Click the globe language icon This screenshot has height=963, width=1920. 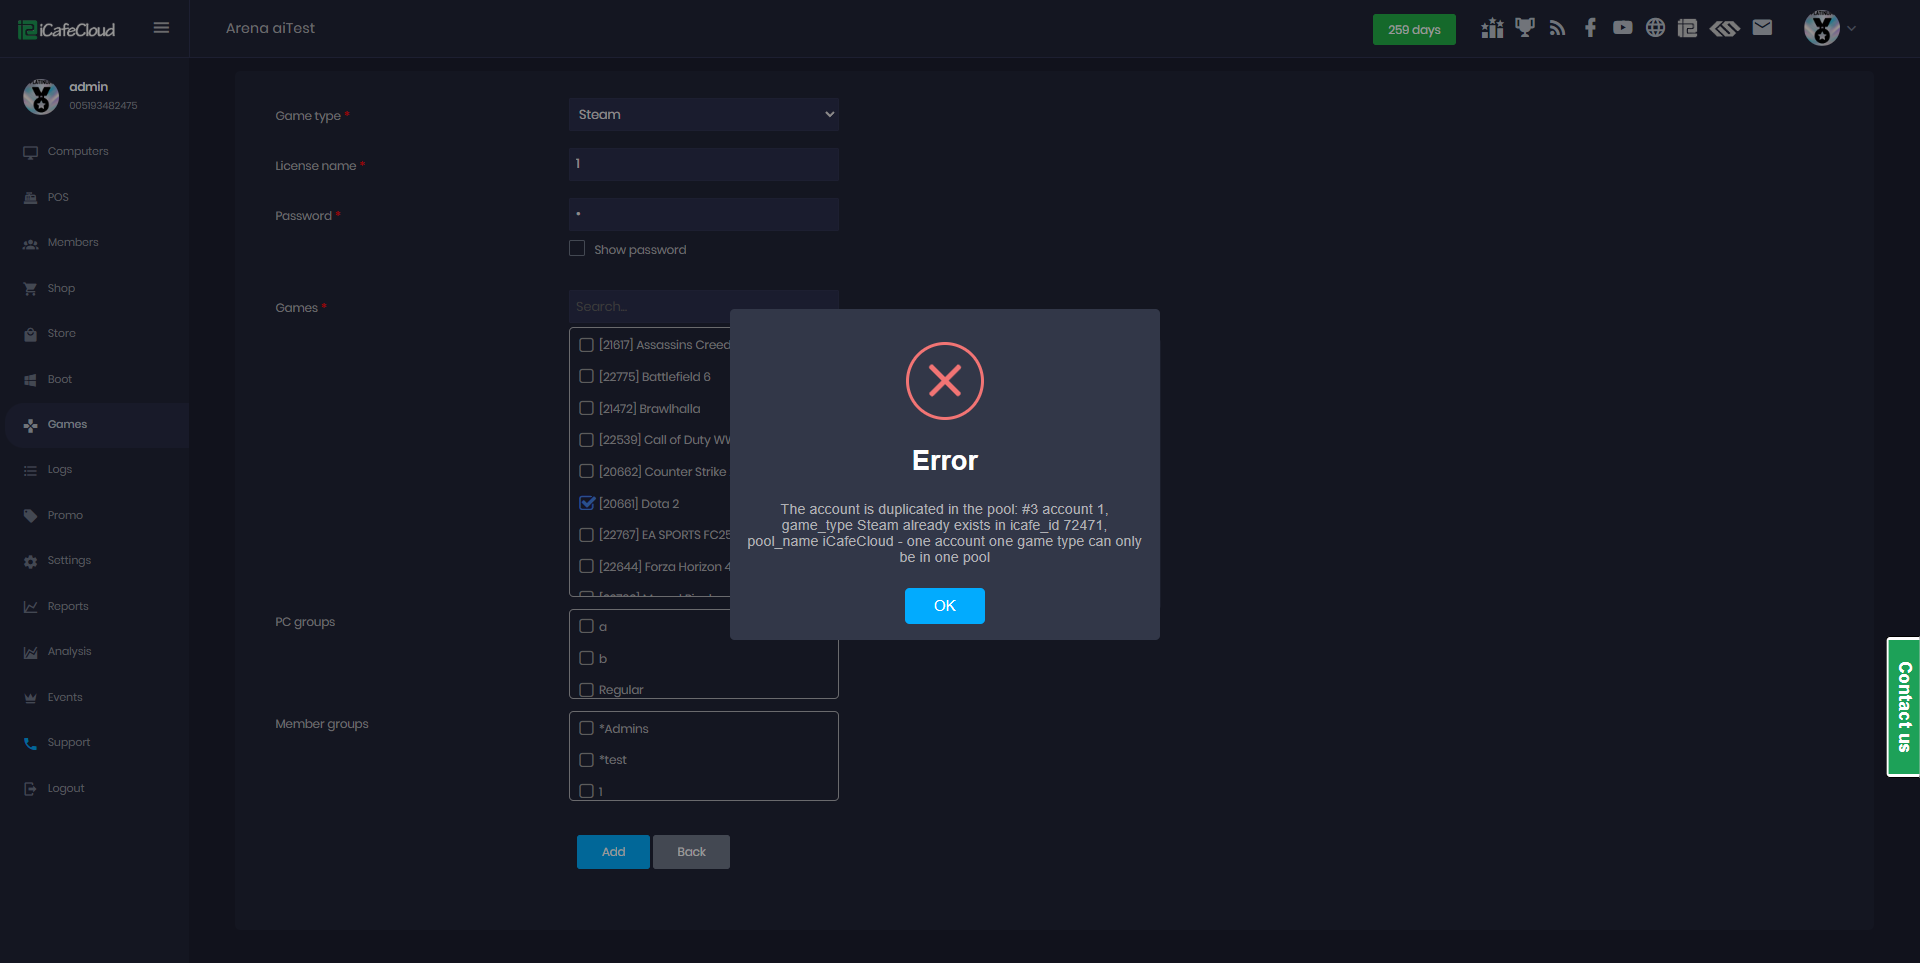point(1656,28)
